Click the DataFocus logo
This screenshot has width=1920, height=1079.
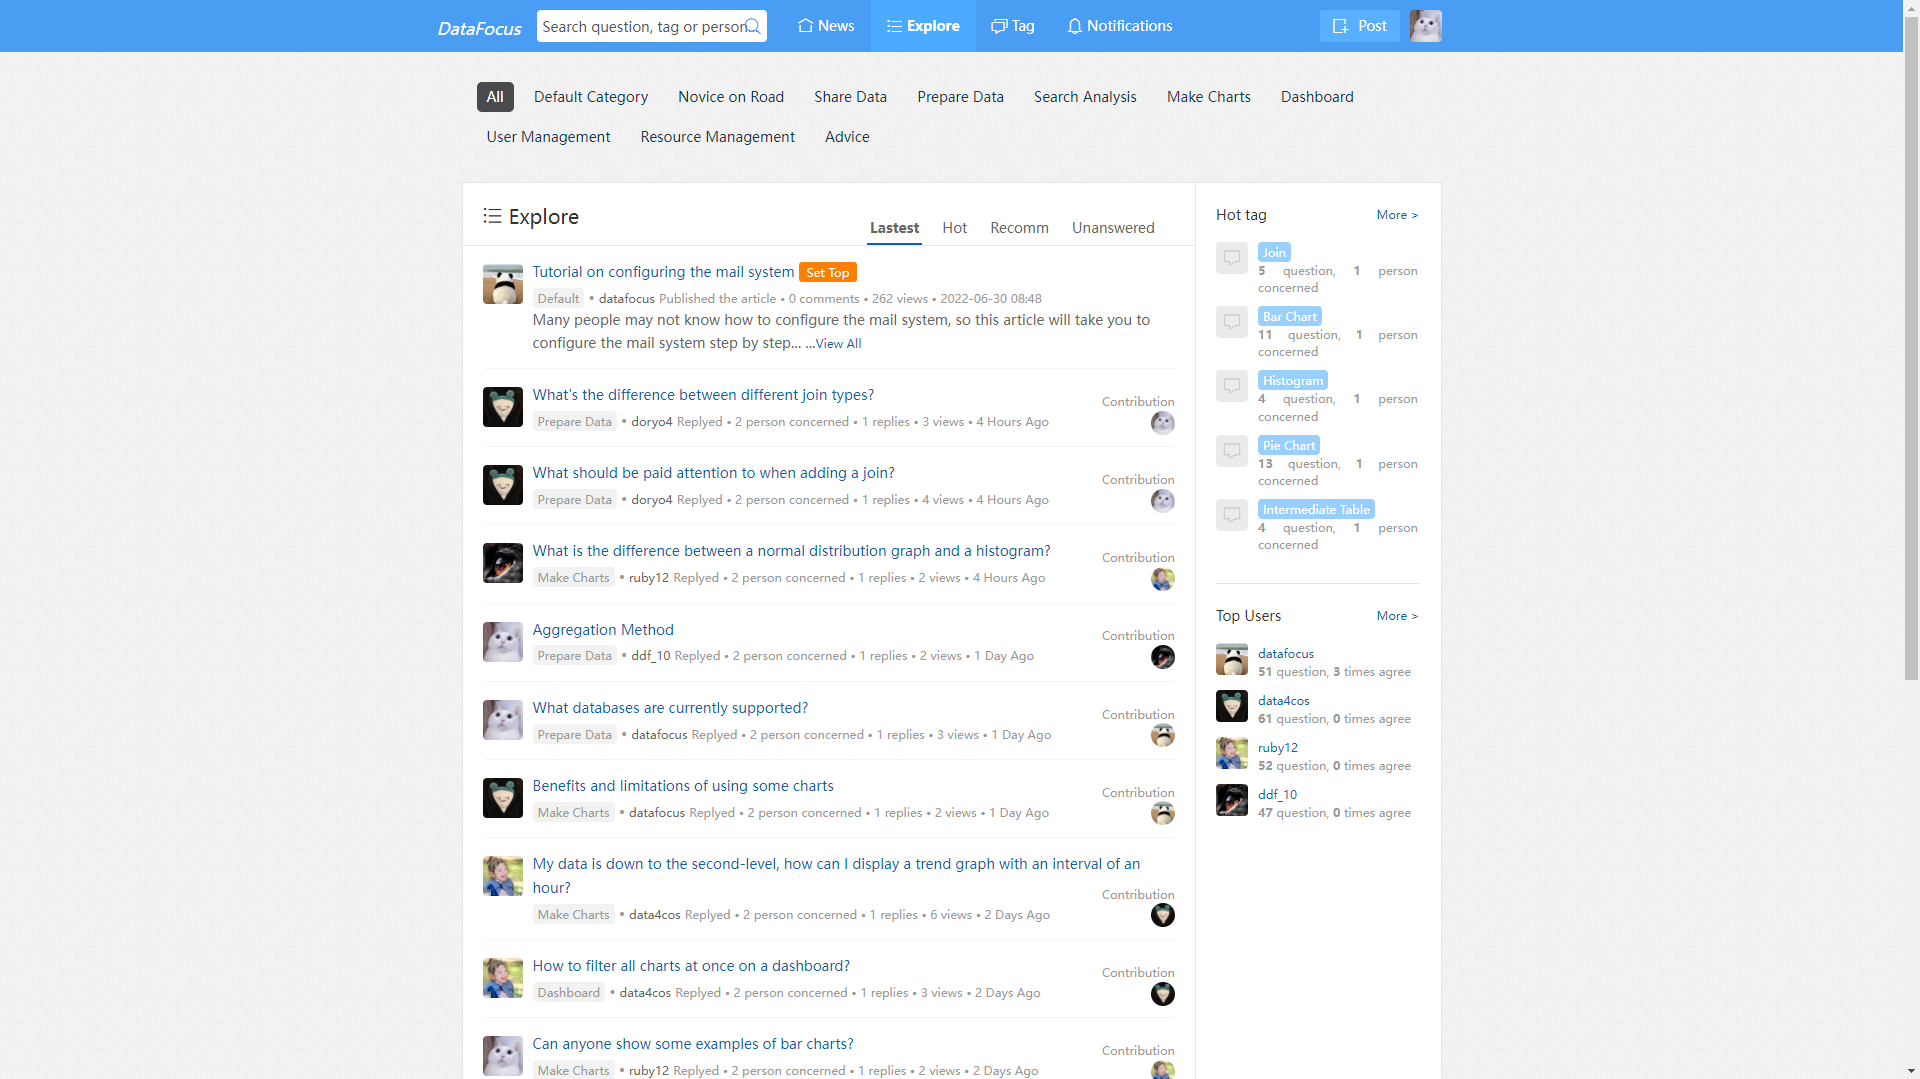tap(479, 28)
